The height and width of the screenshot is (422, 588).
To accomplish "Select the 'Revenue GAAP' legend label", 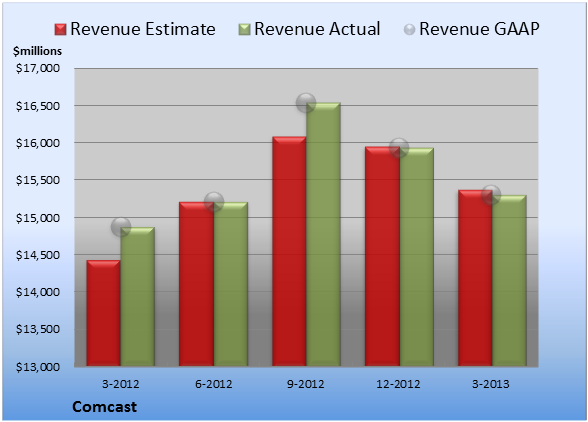I will (479, 29).
